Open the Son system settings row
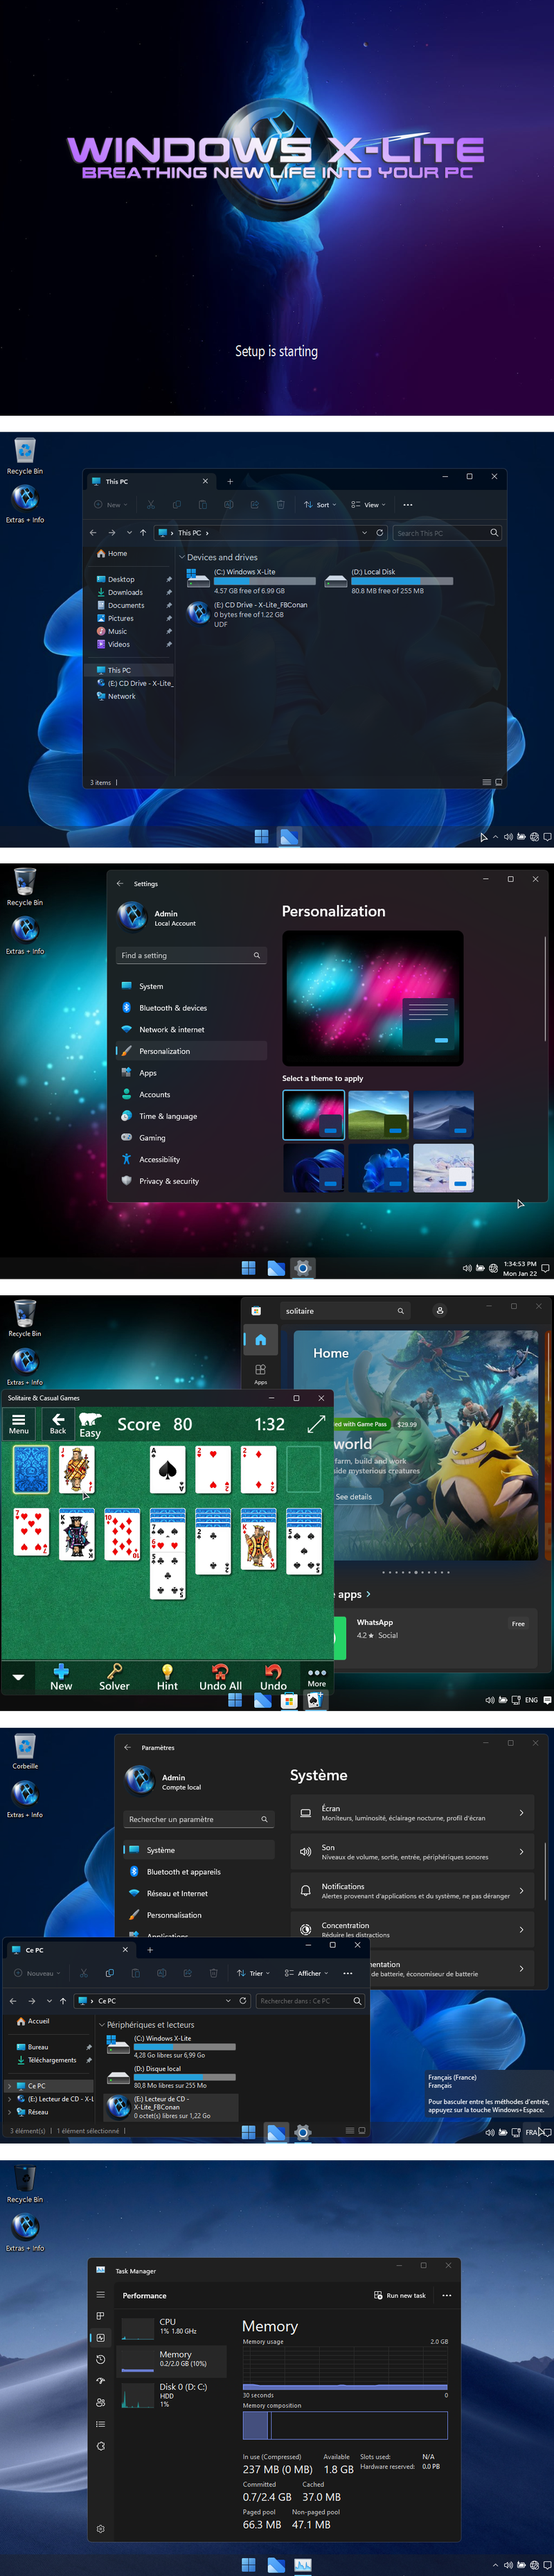This screenshot has width=554, height=2576. (412, 1852)
